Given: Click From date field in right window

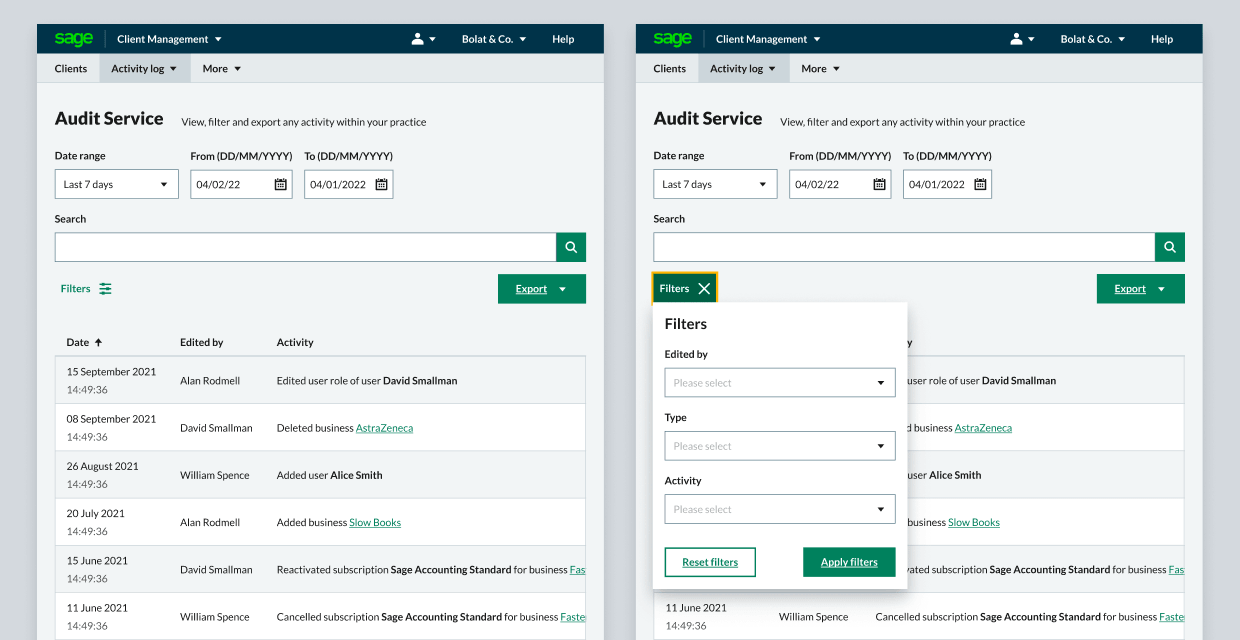Looking at the screenshot, I should click(x=840, y=184).
